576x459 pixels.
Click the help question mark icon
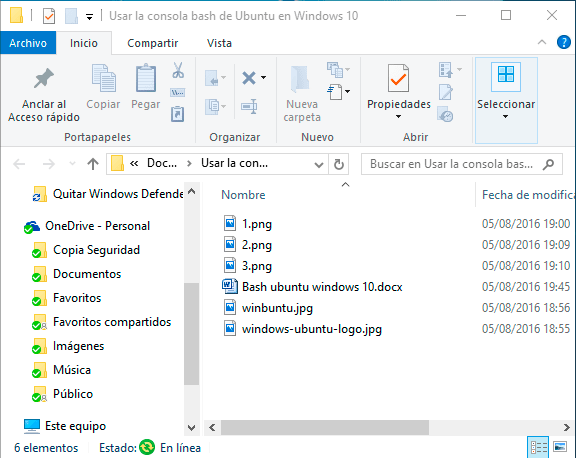click(564, 42)
